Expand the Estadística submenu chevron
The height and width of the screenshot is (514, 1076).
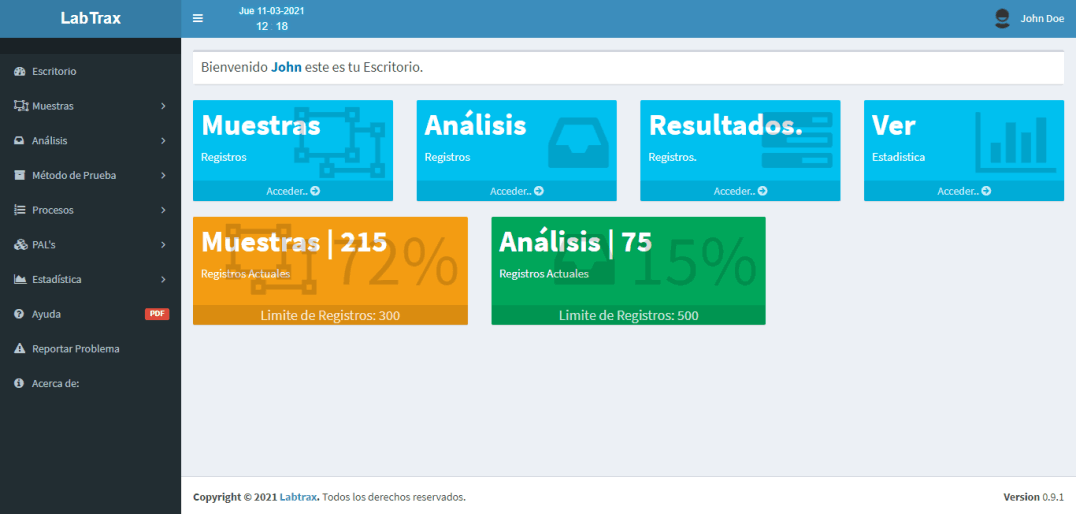point(163,280)
